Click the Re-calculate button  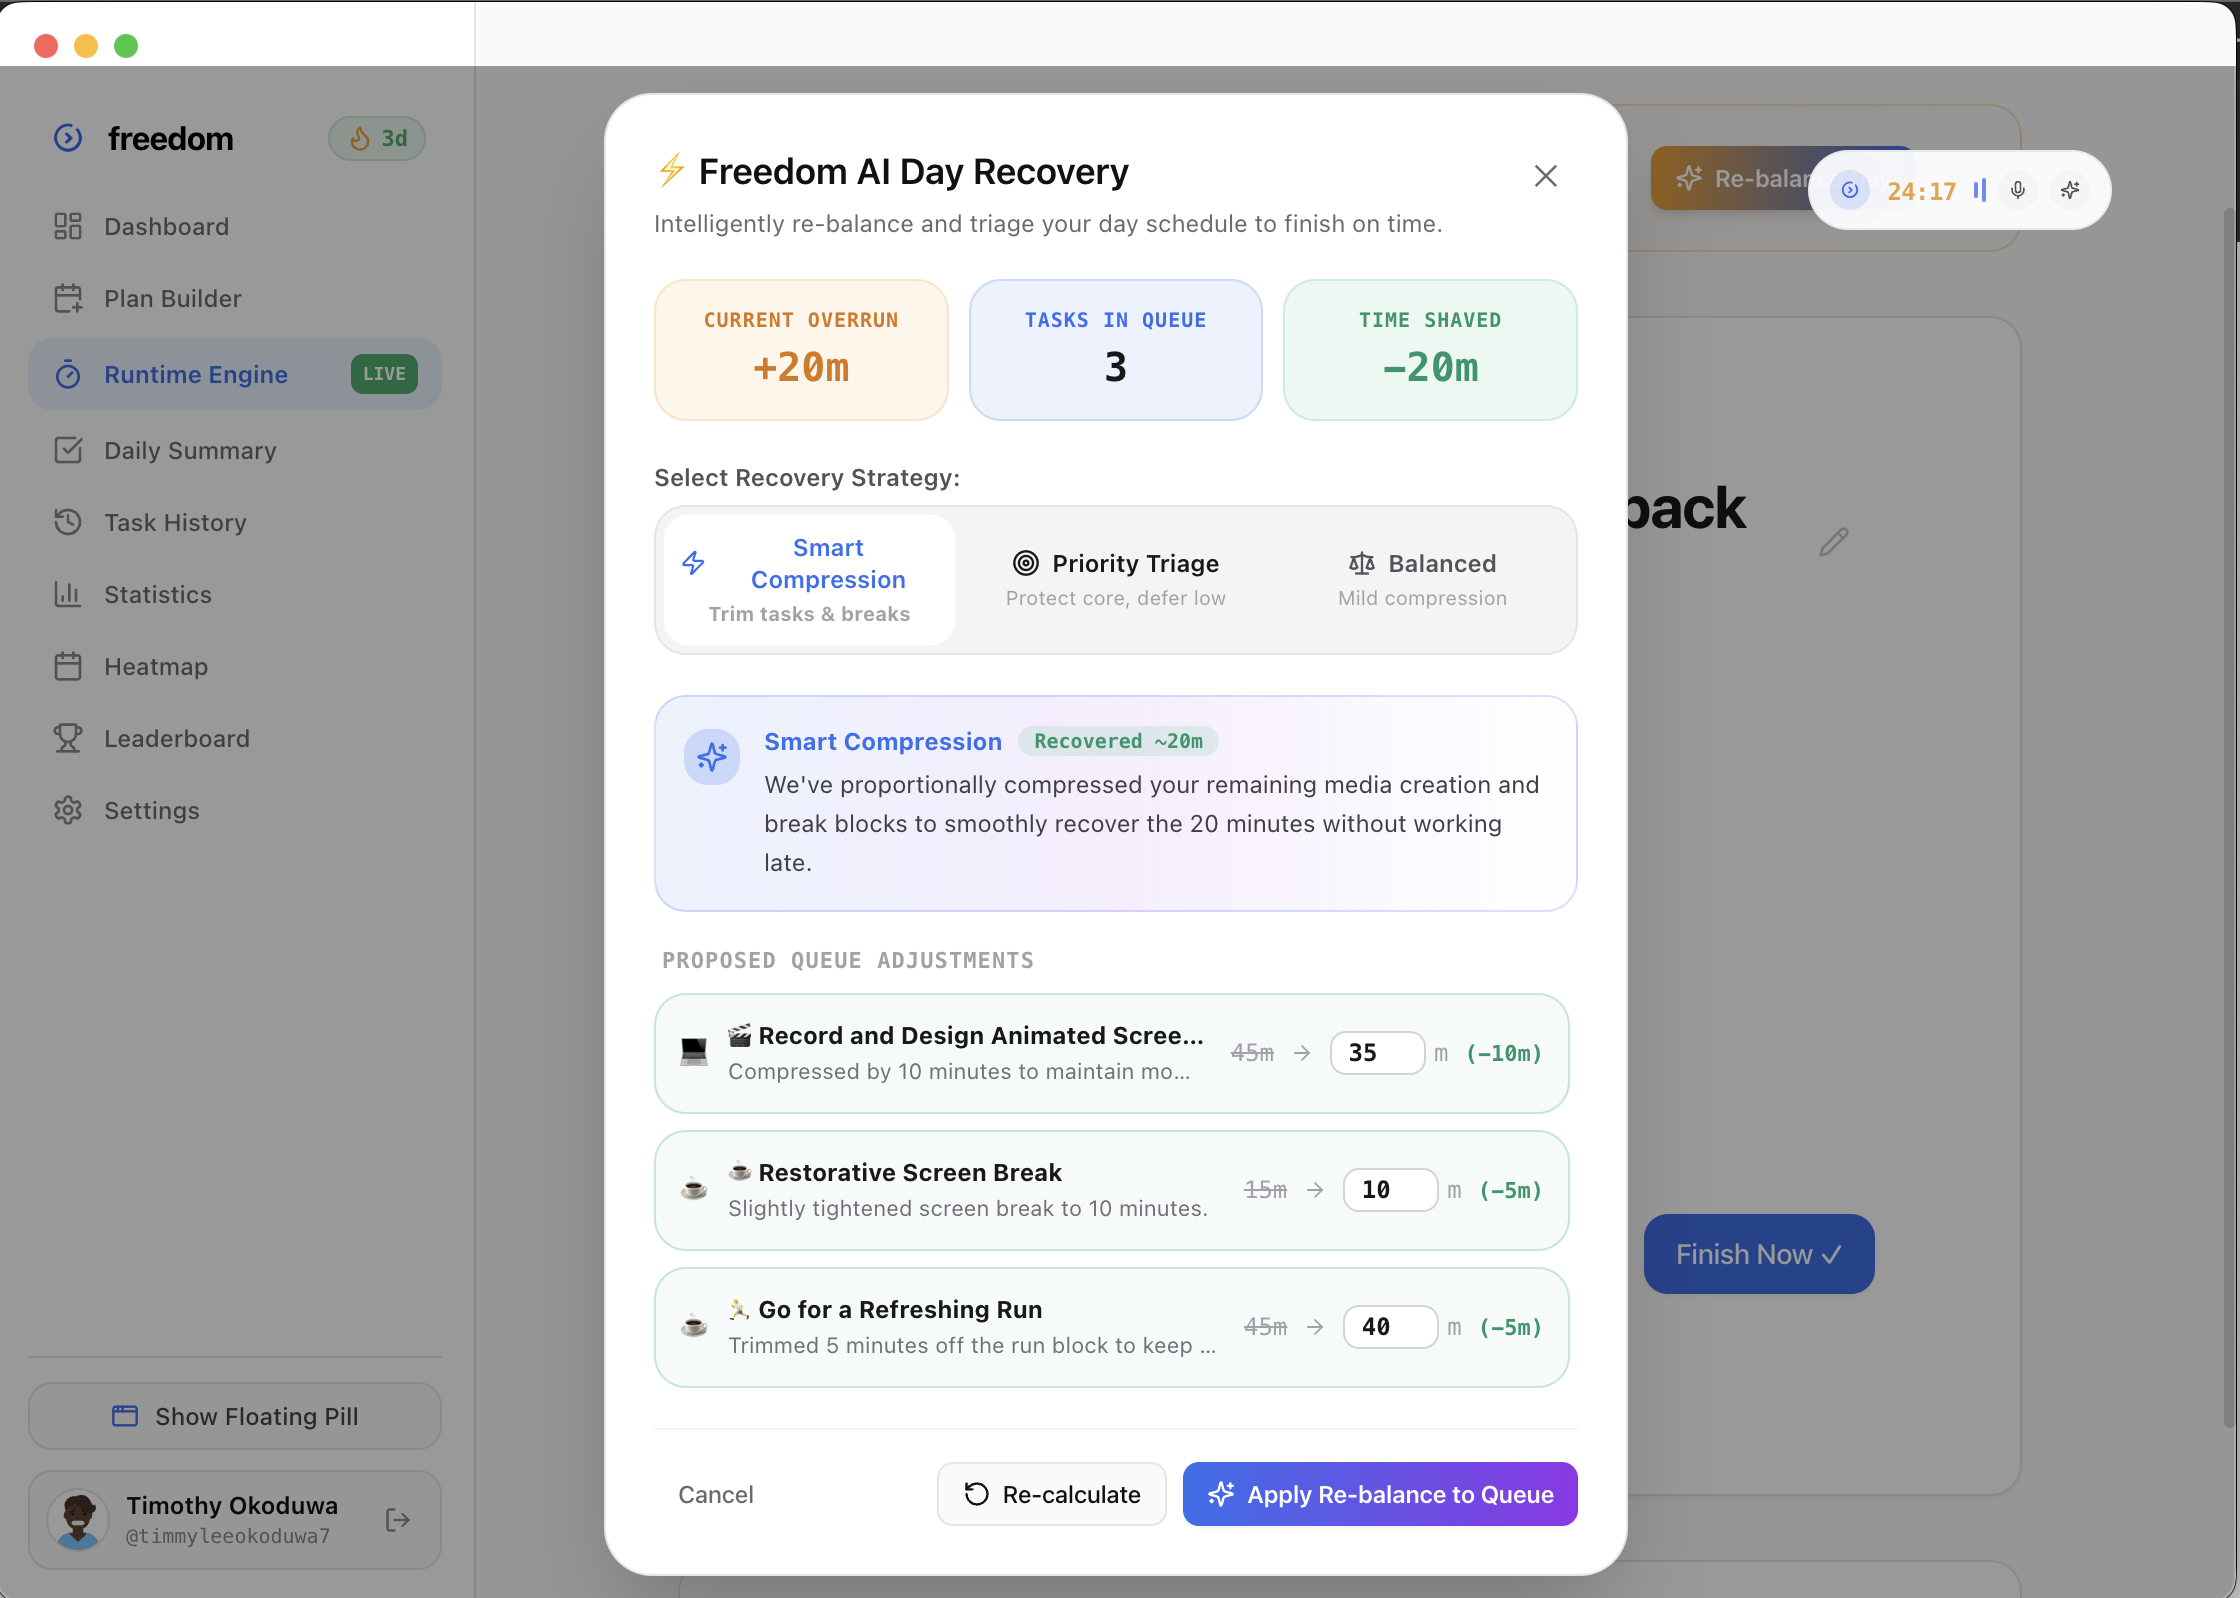coord(1051,1494)
